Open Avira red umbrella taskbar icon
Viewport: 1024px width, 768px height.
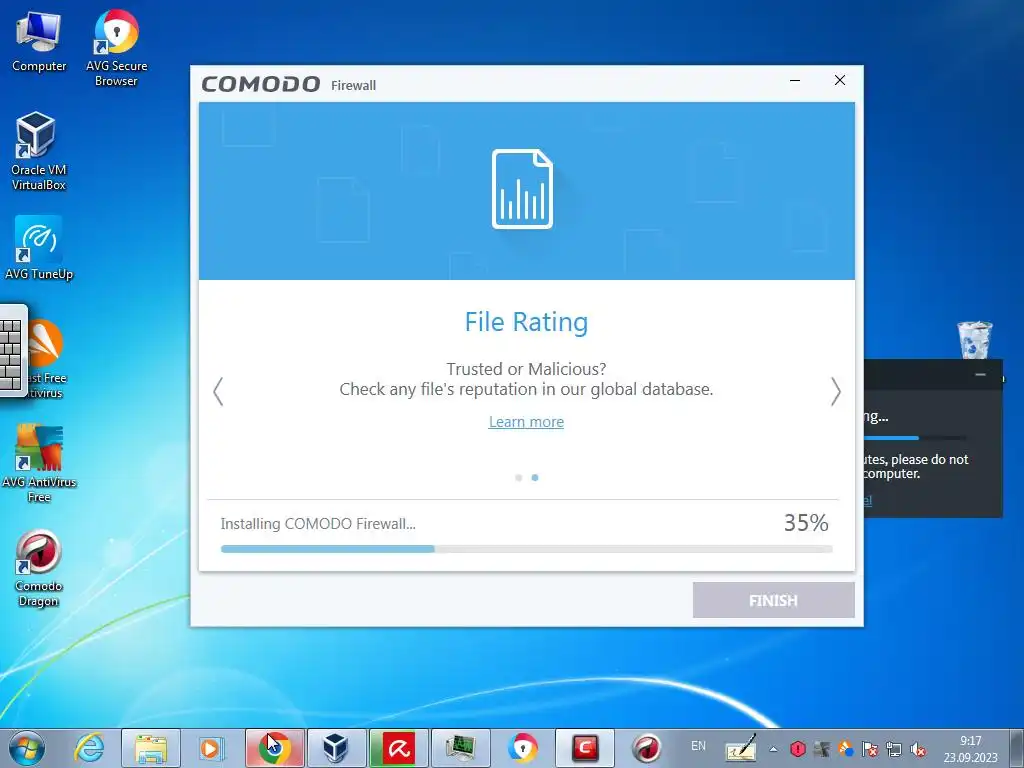398,748
